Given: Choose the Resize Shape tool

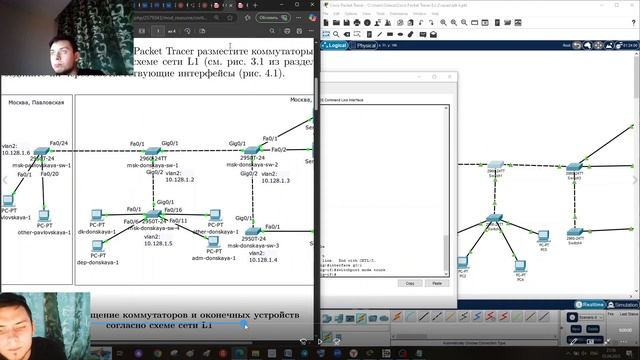Looking at the screenshot, I should 357,34.
